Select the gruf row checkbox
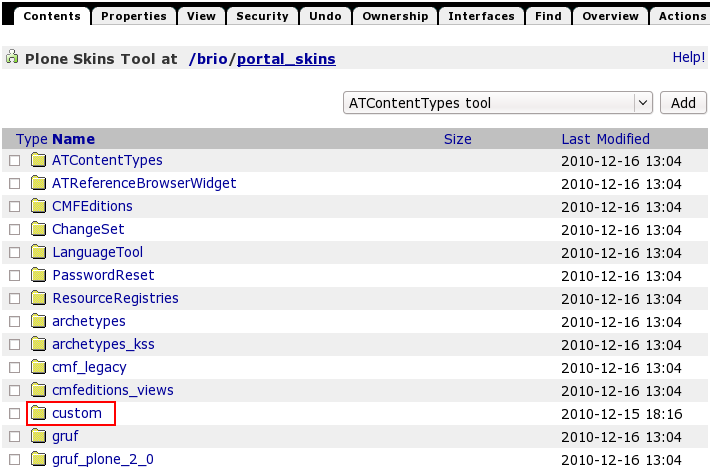710x471 pixels. coord(14,437)
